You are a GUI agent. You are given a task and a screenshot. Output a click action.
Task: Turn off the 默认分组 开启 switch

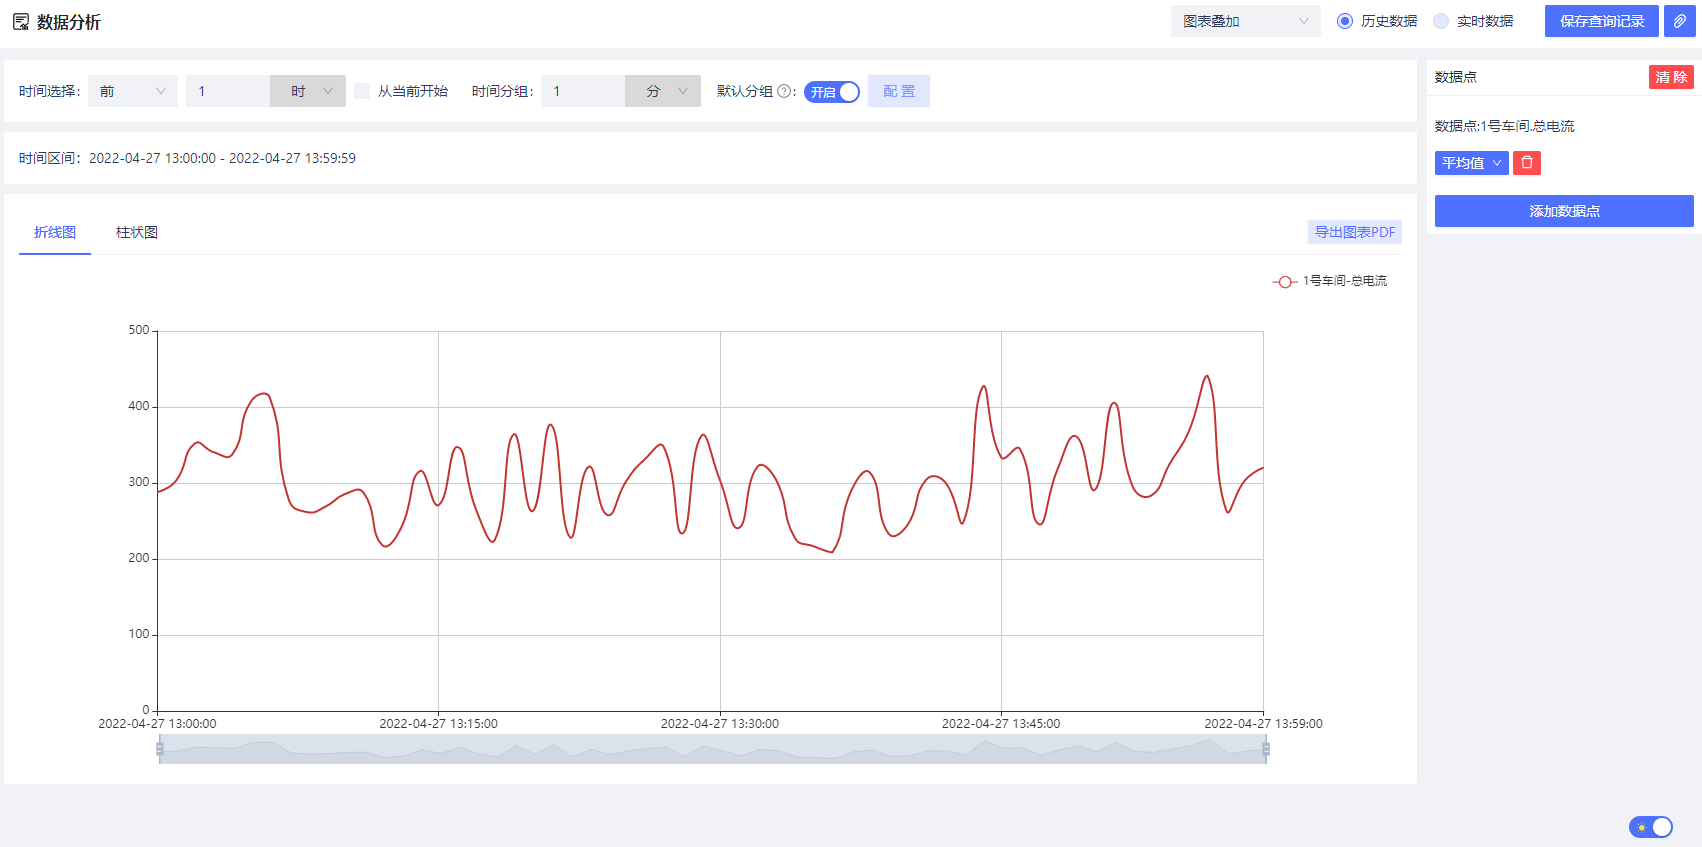click(x=832, y=92)
